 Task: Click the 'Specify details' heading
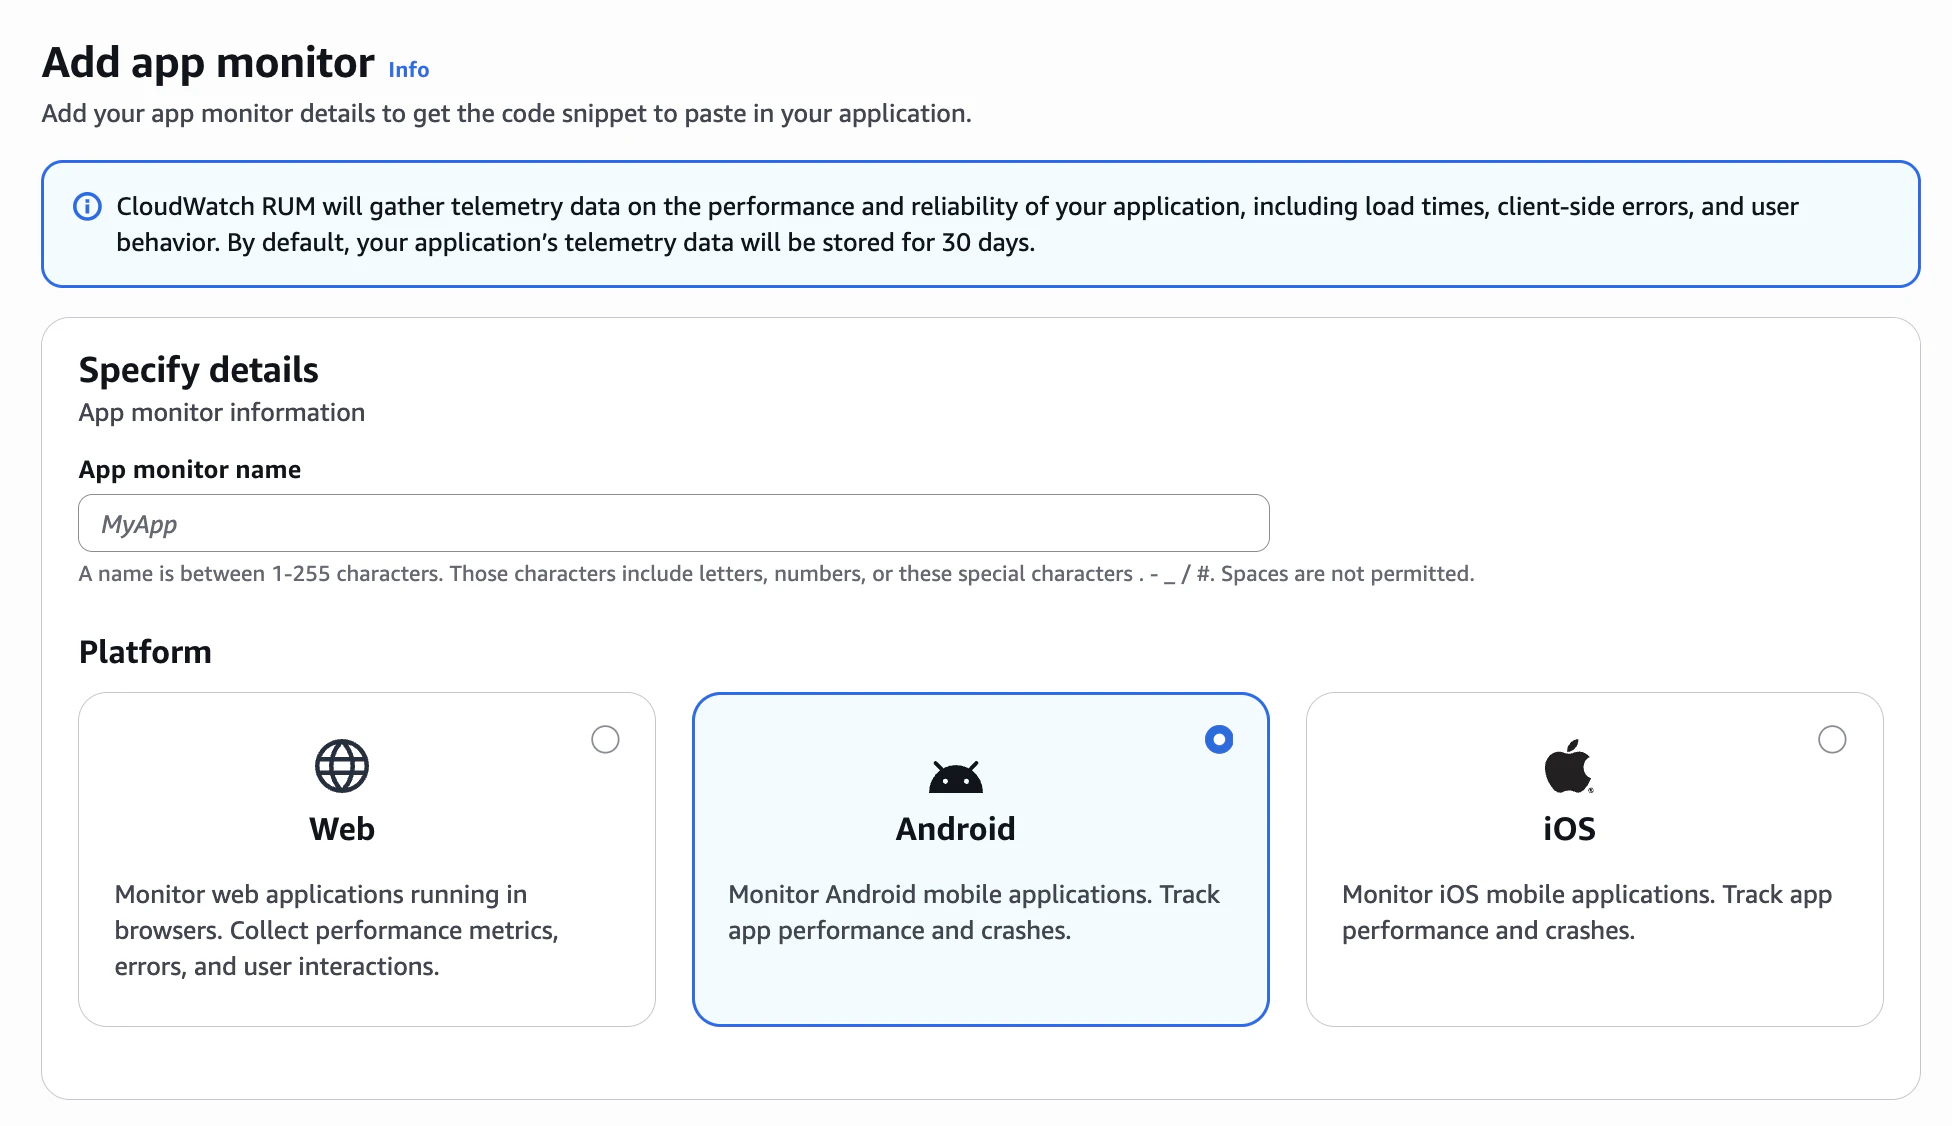[198, 370]
